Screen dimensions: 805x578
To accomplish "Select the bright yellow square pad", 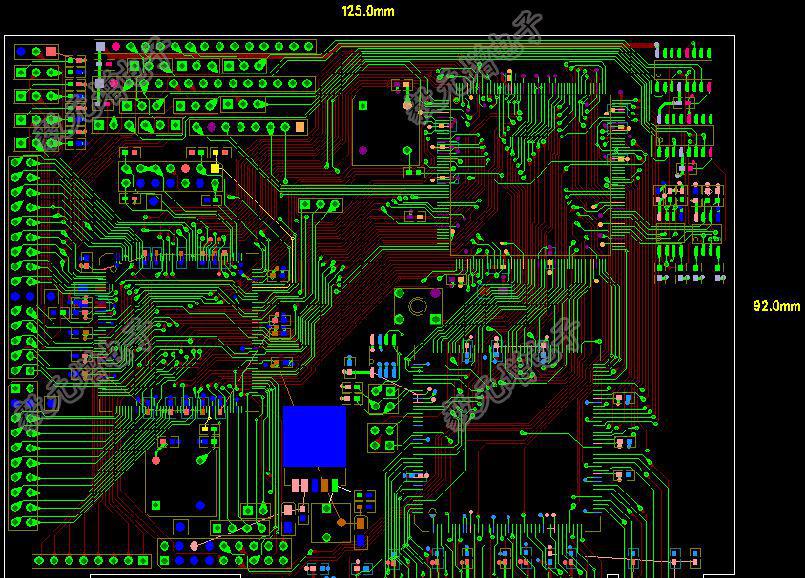I will pyautogui.click(x=214, y=169).
